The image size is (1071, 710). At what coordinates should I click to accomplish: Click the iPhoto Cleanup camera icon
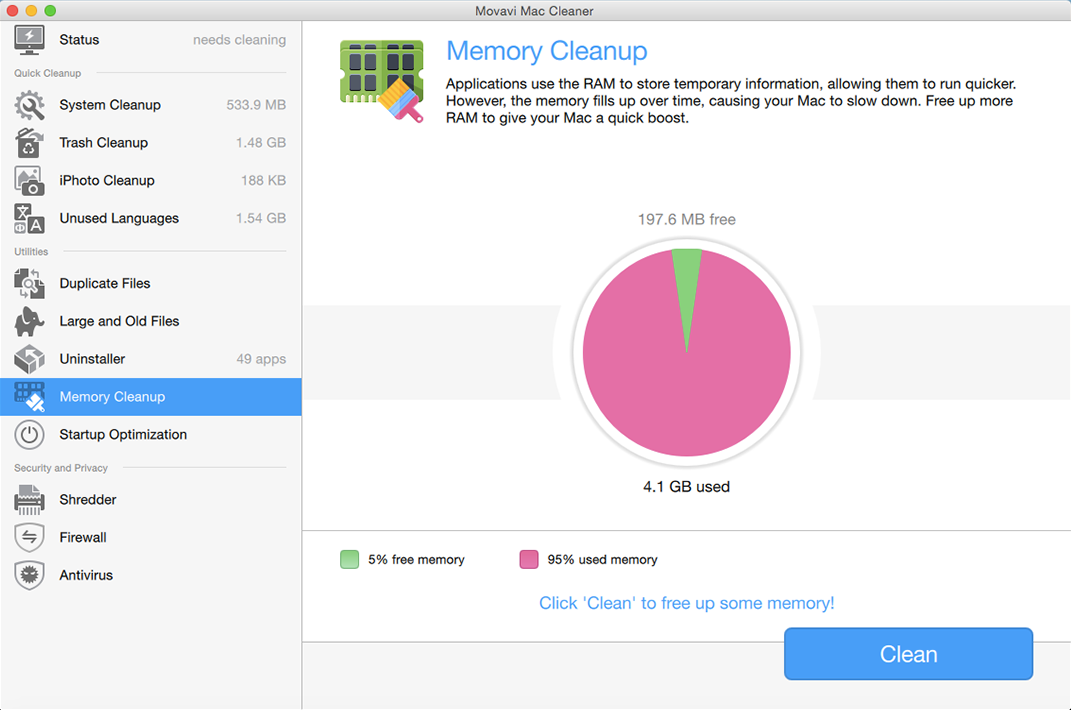coord(29,180)
